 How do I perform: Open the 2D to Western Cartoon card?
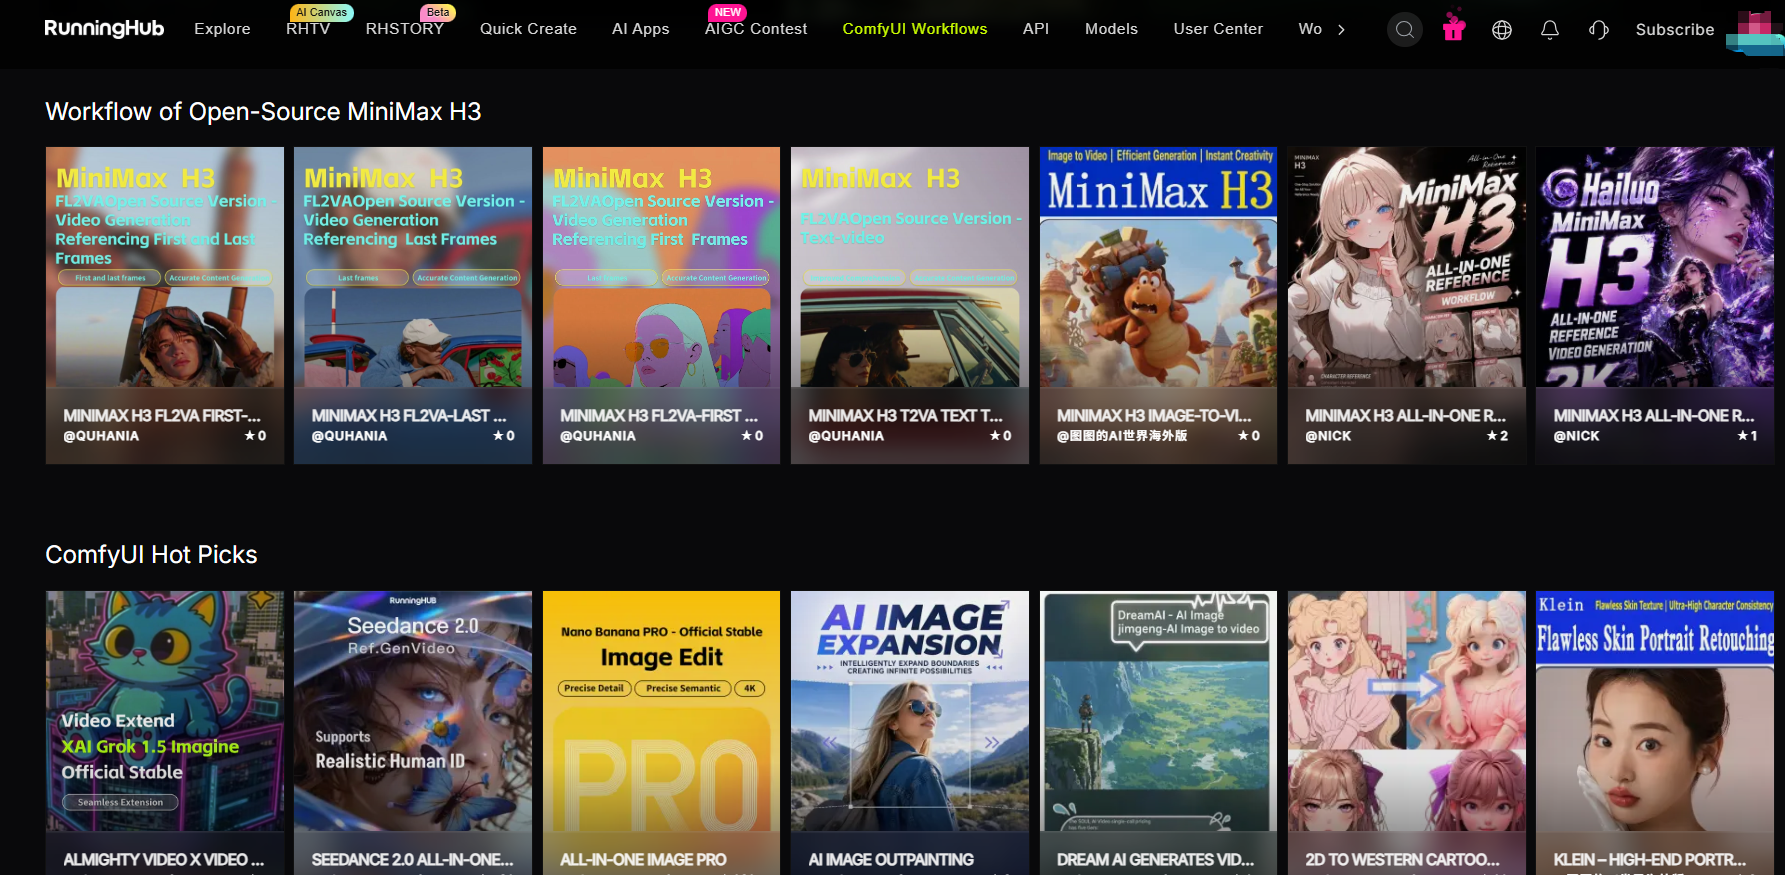click(x=1407, y=733)
